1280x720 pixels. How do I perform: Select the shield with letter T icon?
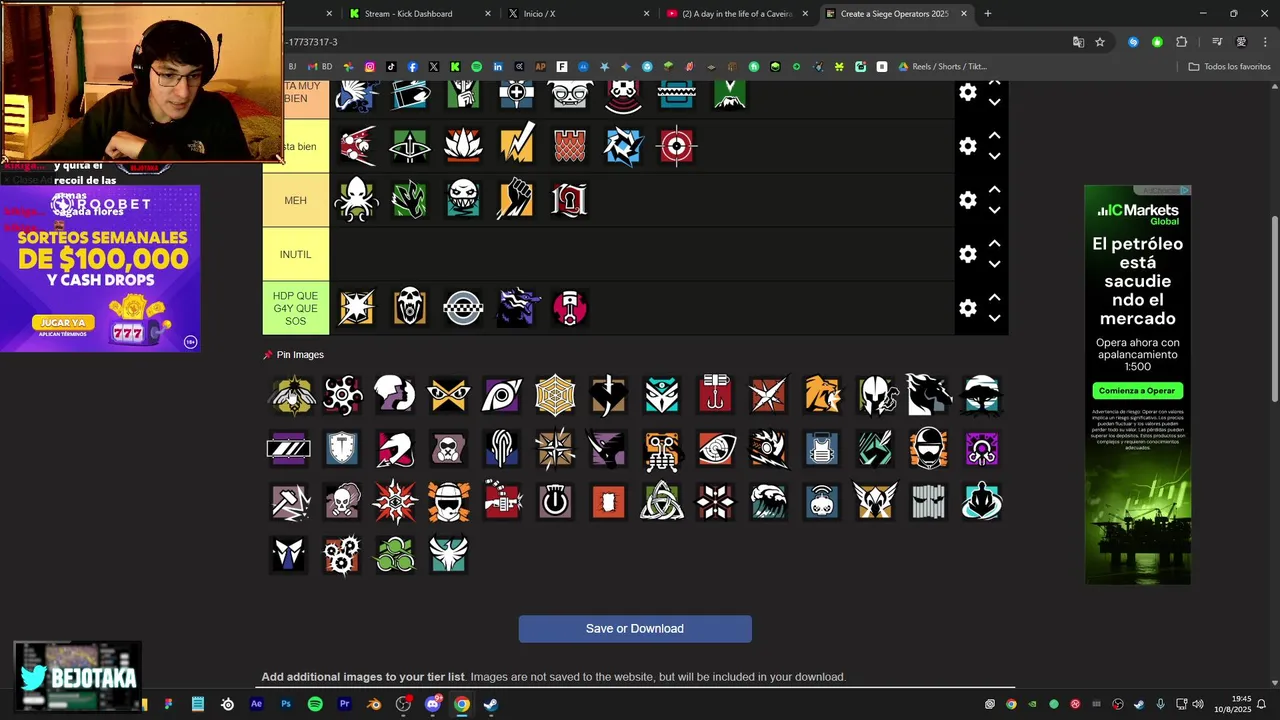coord(342,448)
